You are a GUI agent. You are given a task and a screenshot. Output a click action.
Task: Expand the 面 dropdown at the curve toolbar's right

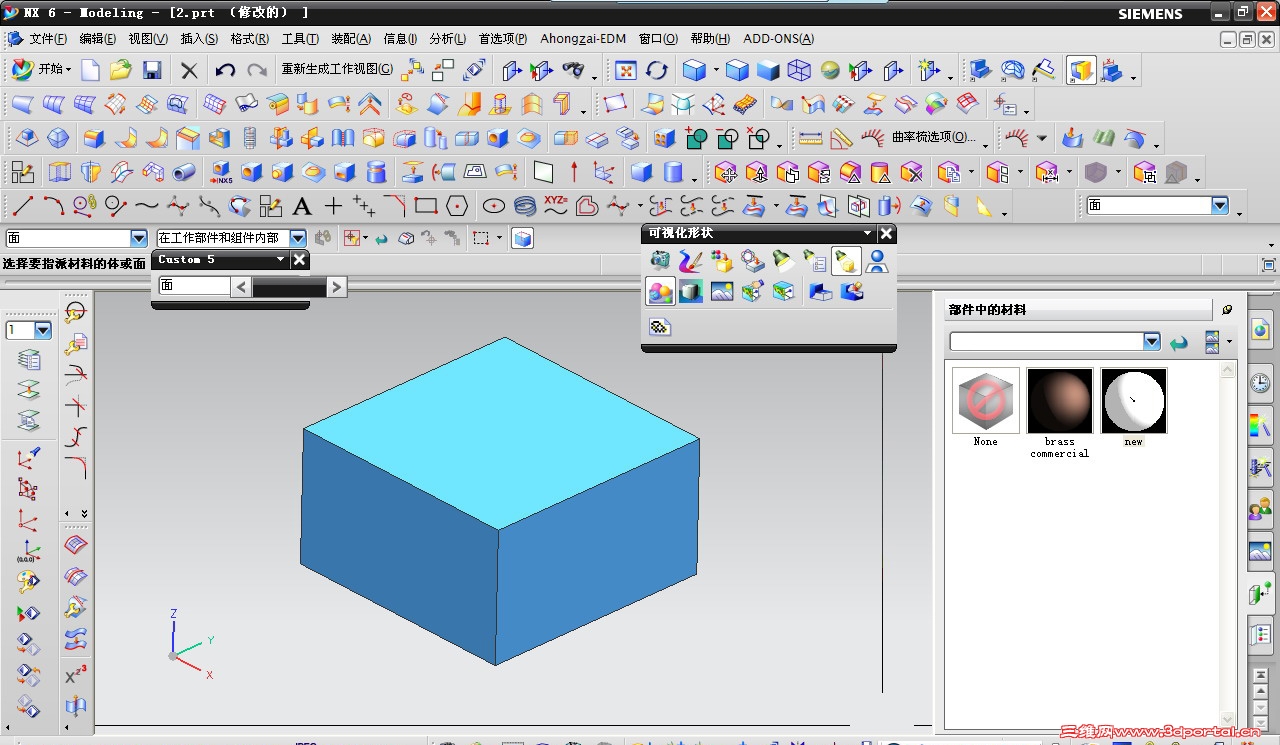(1220, 205)
